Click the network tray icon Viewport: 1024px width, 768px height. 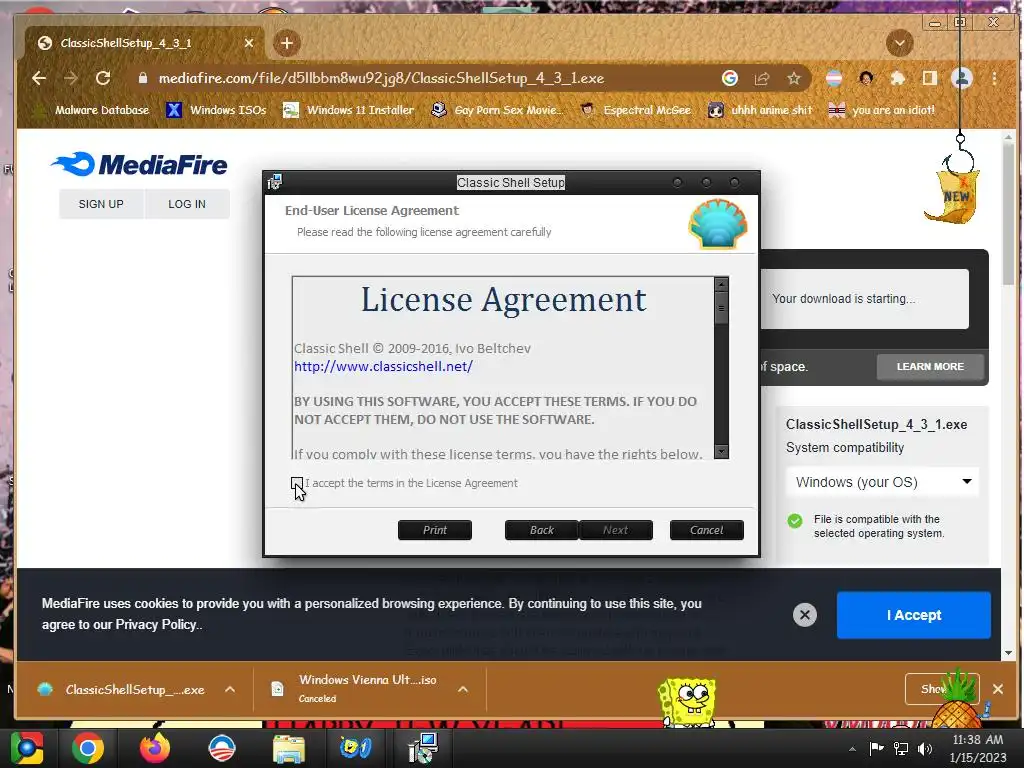901,749
